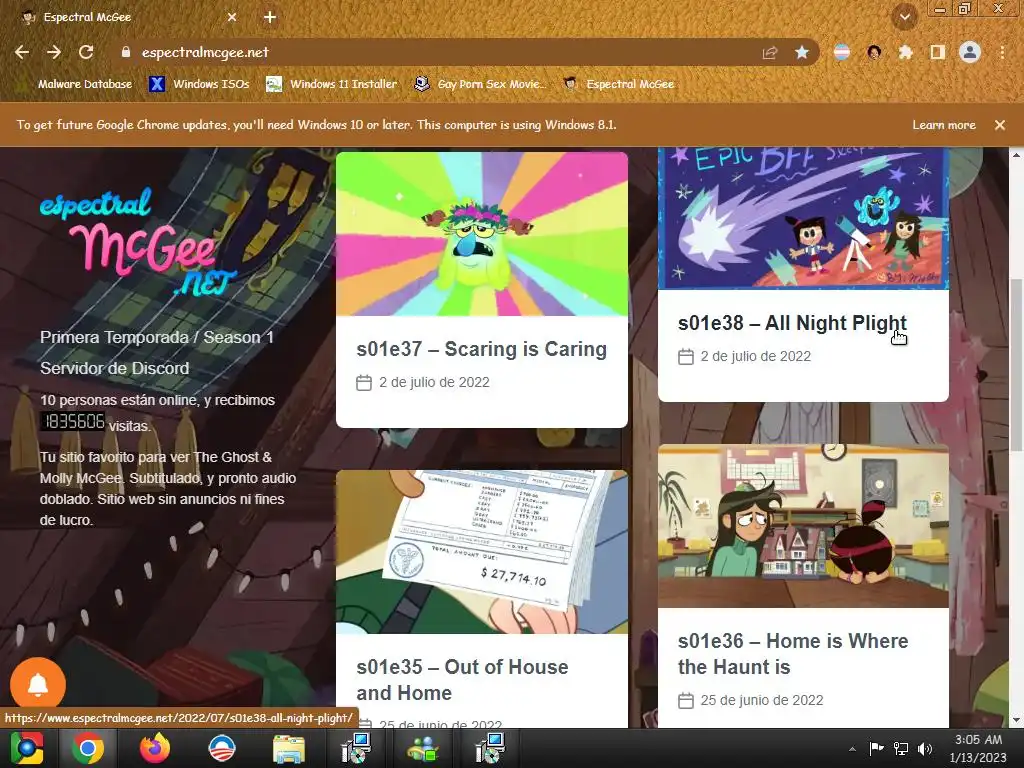The image size is (1024, 768).
Task: Open the Windows Start button
Action: (27, 748)
